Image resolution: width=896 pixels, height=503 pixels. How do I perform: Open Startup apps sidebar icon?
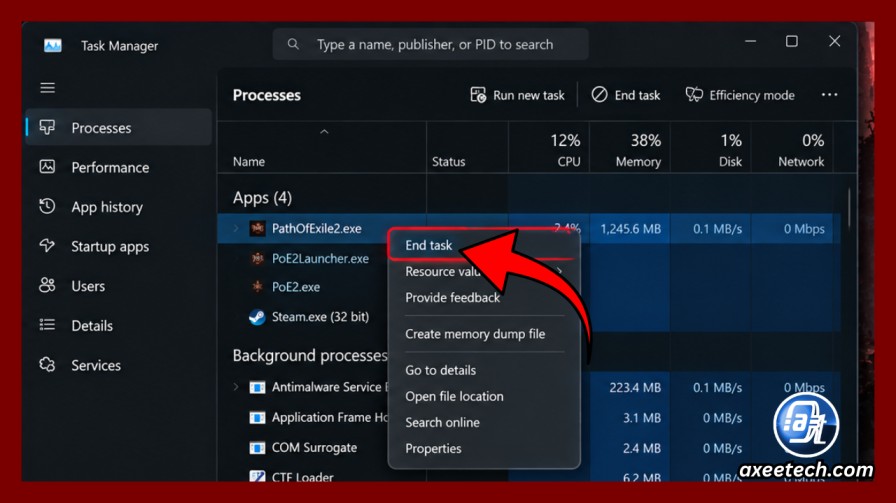point(47,246)
